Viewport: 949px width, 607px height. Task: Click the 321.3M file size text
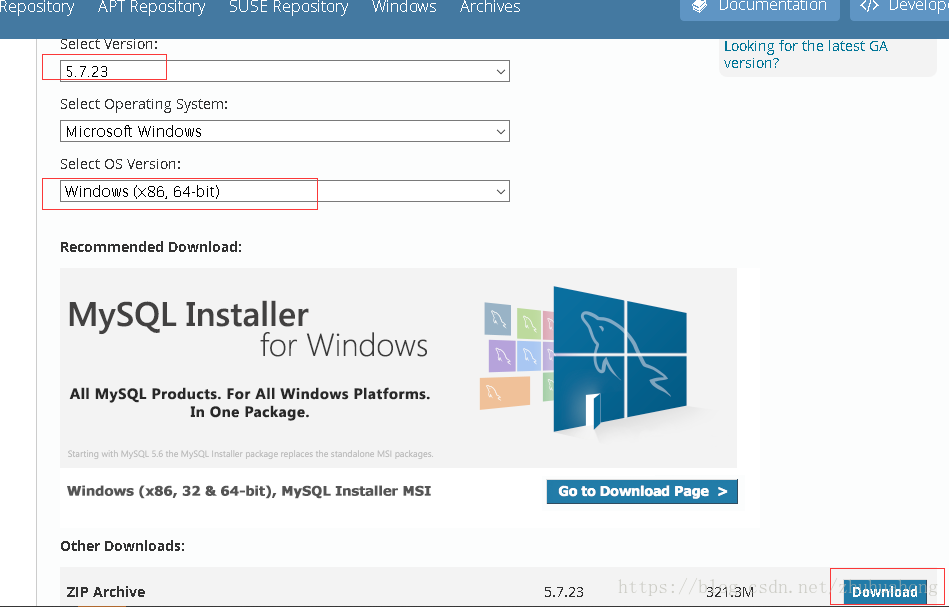730,592
